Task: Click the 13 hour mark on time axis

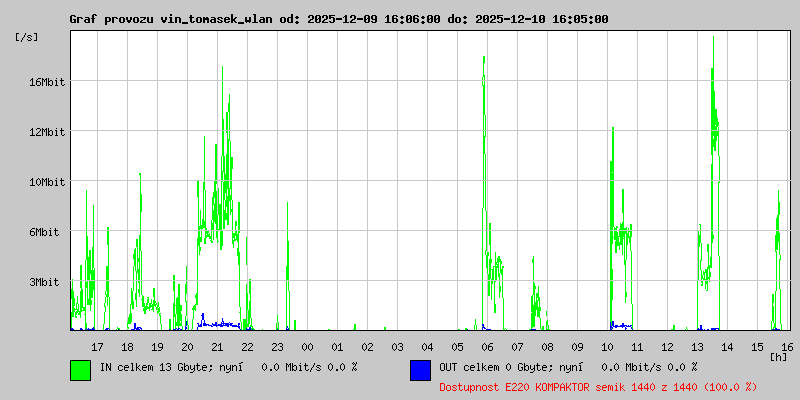Action: coord(697,347)
